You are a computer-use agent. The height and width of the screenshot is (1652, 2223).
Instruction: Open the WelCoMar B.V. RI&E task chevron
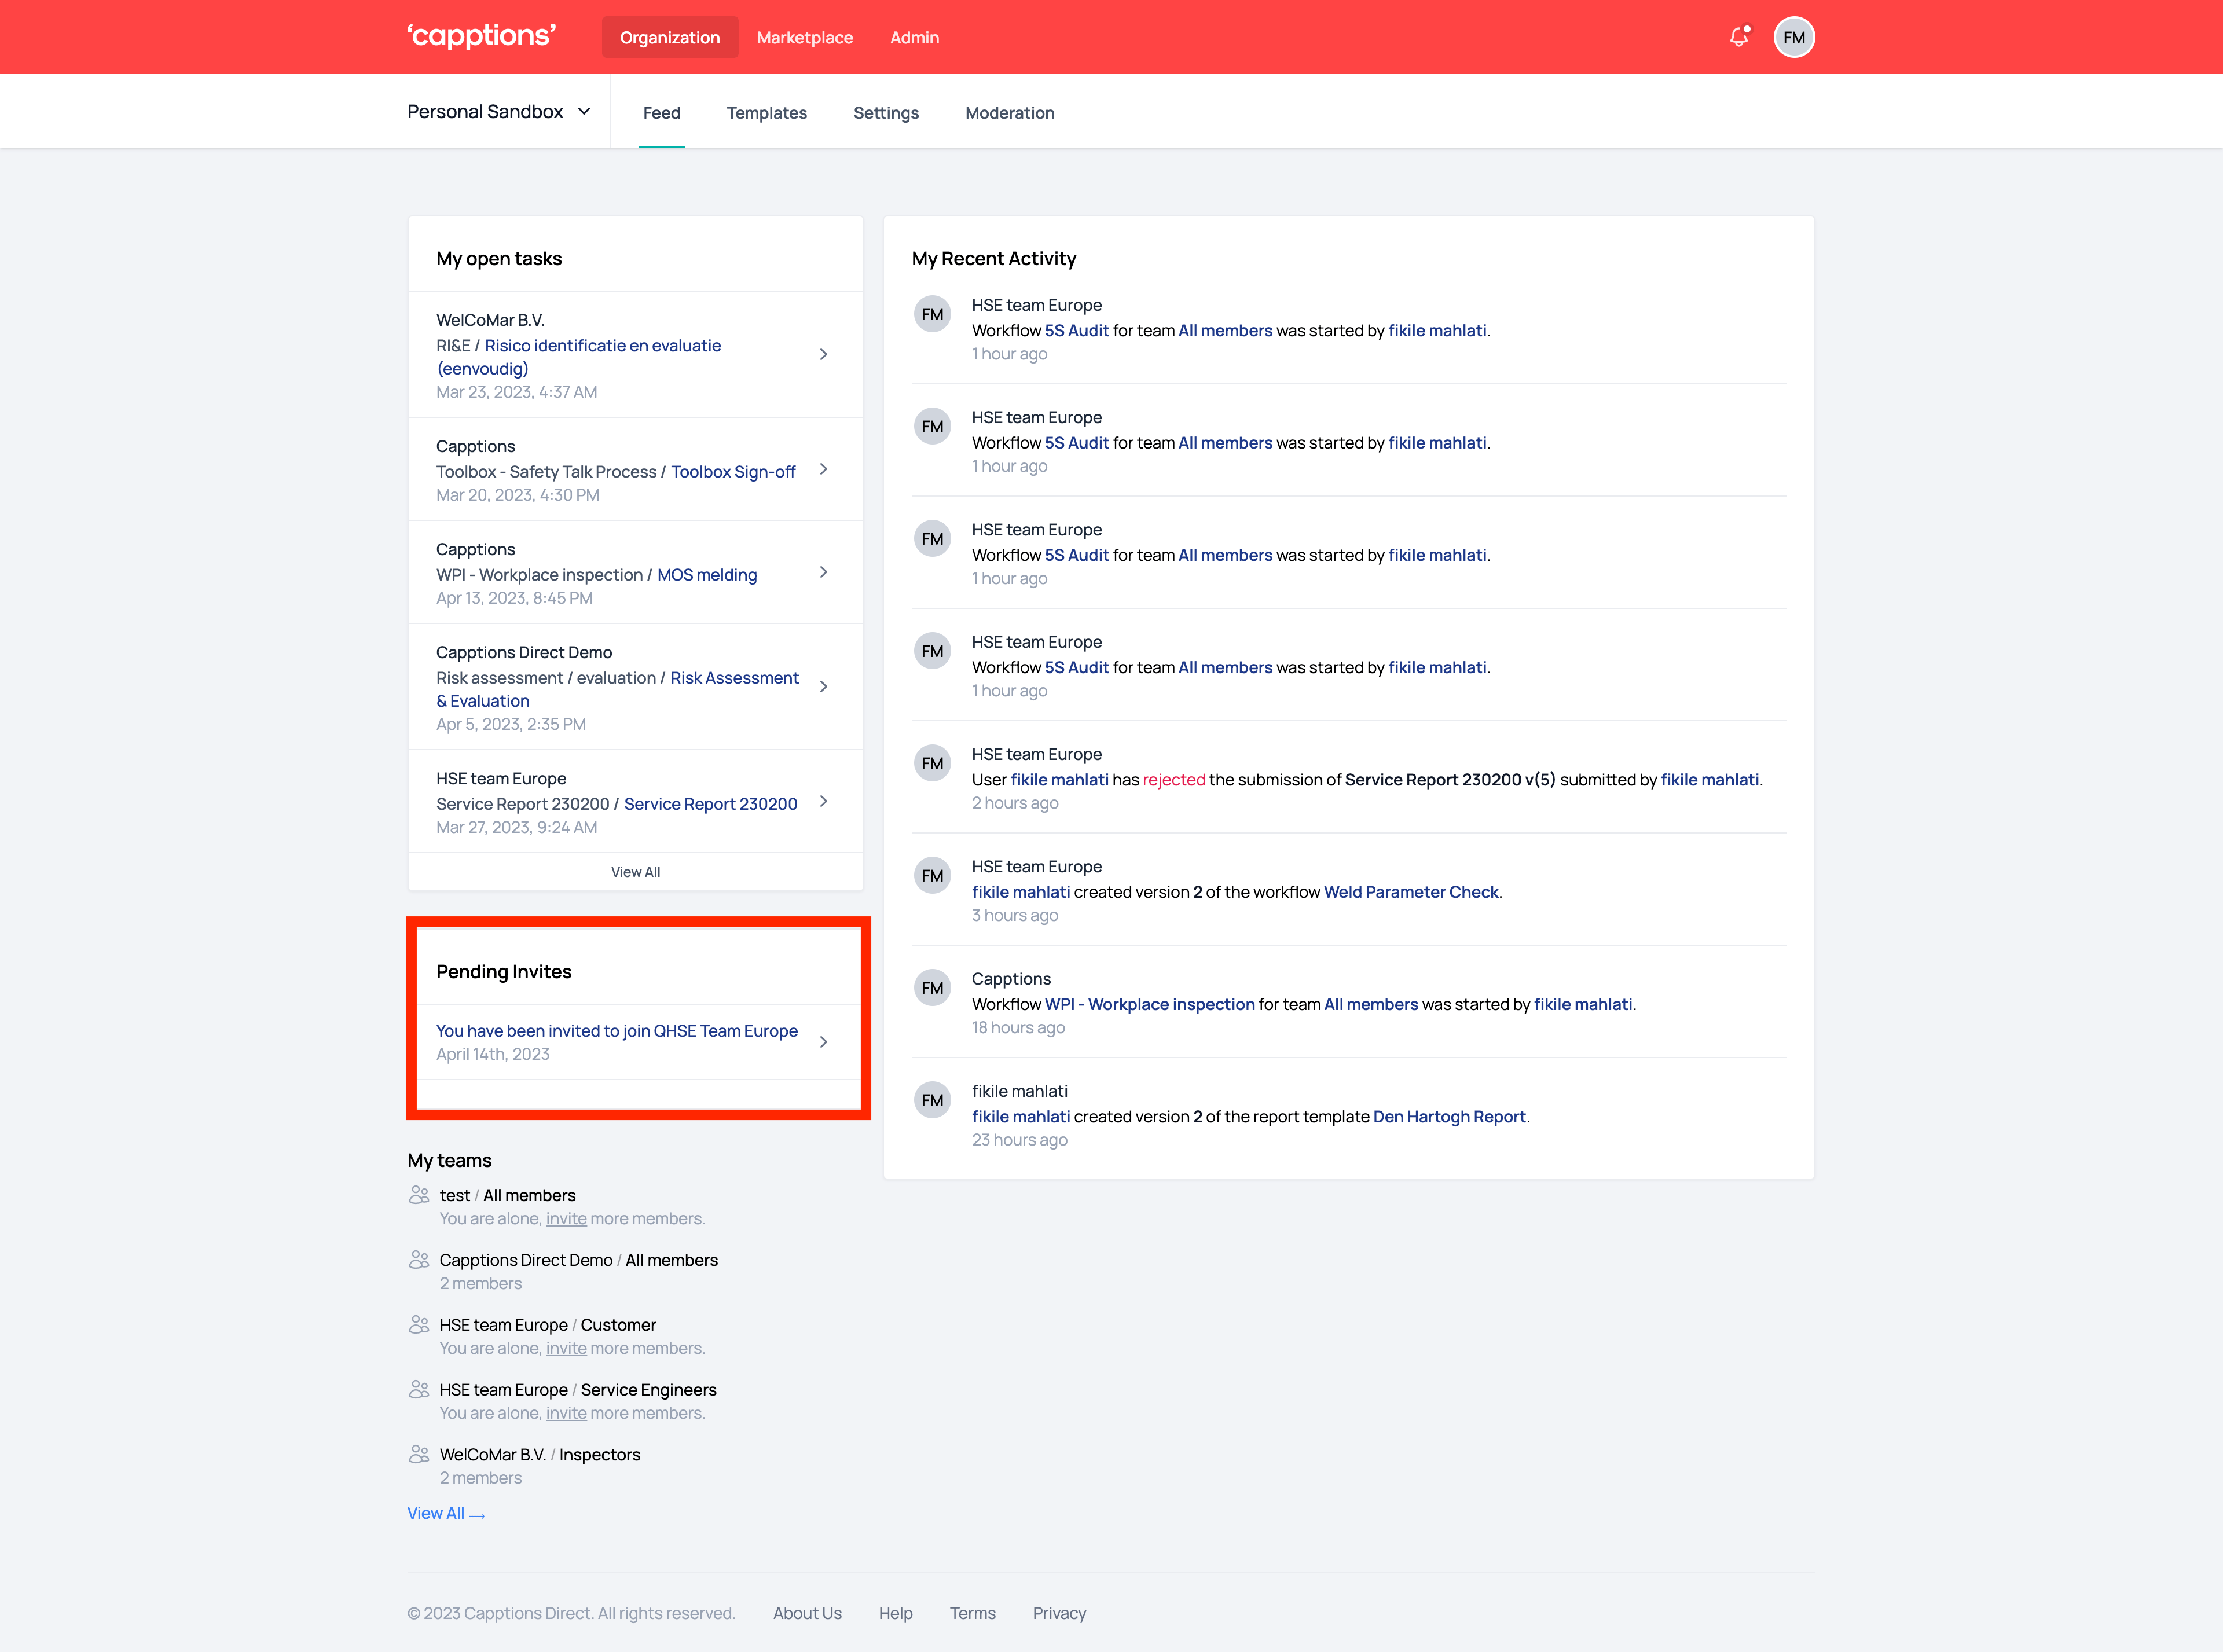click(823, 354)
